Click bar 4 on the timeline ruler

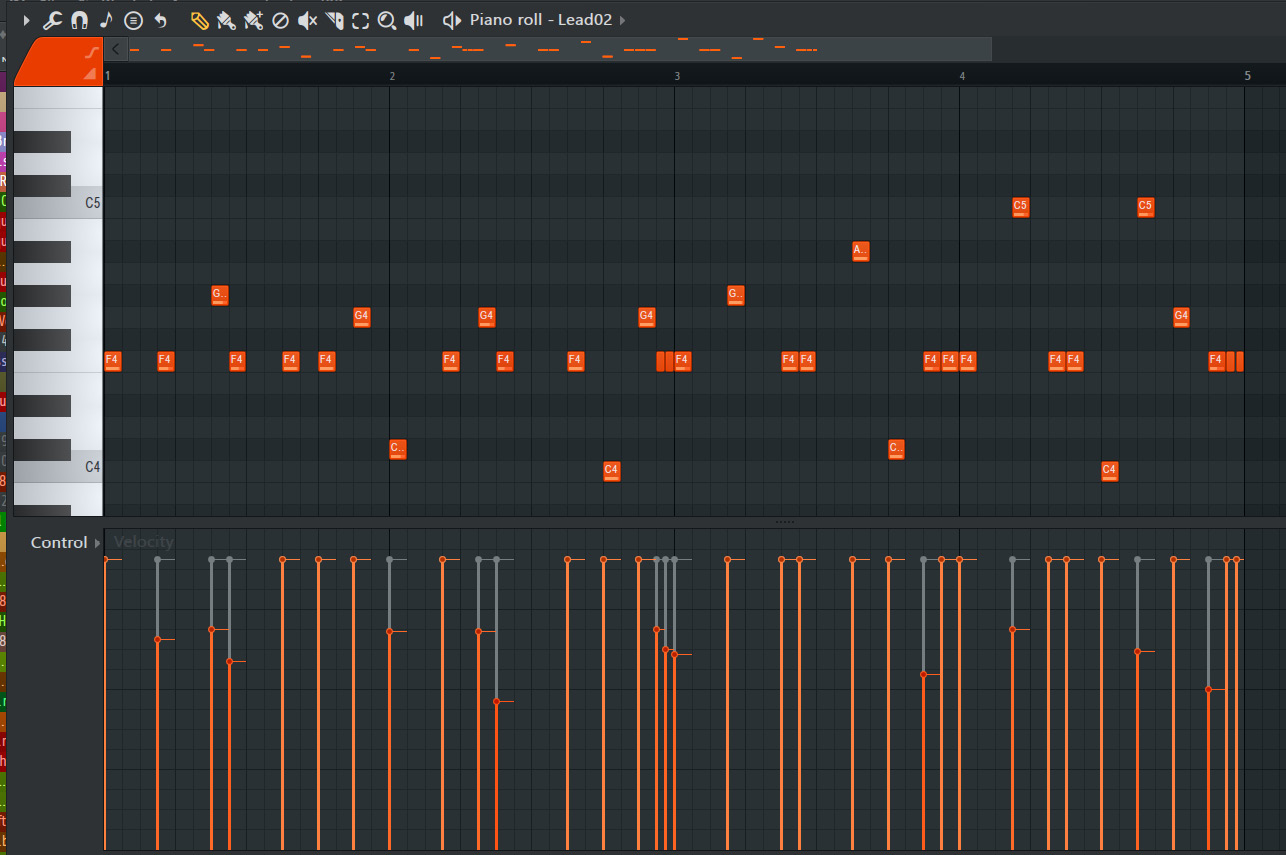pos(962,76)
